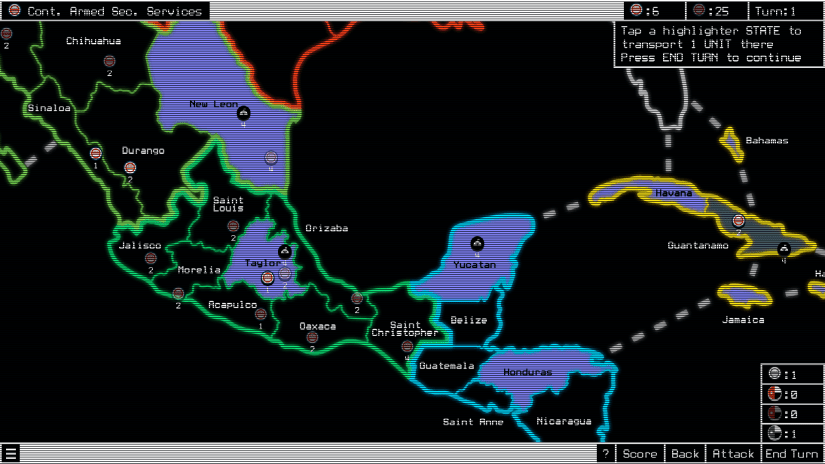Click the faction emblem beside Cont. Armed Sec. Services

pos(14,10)
